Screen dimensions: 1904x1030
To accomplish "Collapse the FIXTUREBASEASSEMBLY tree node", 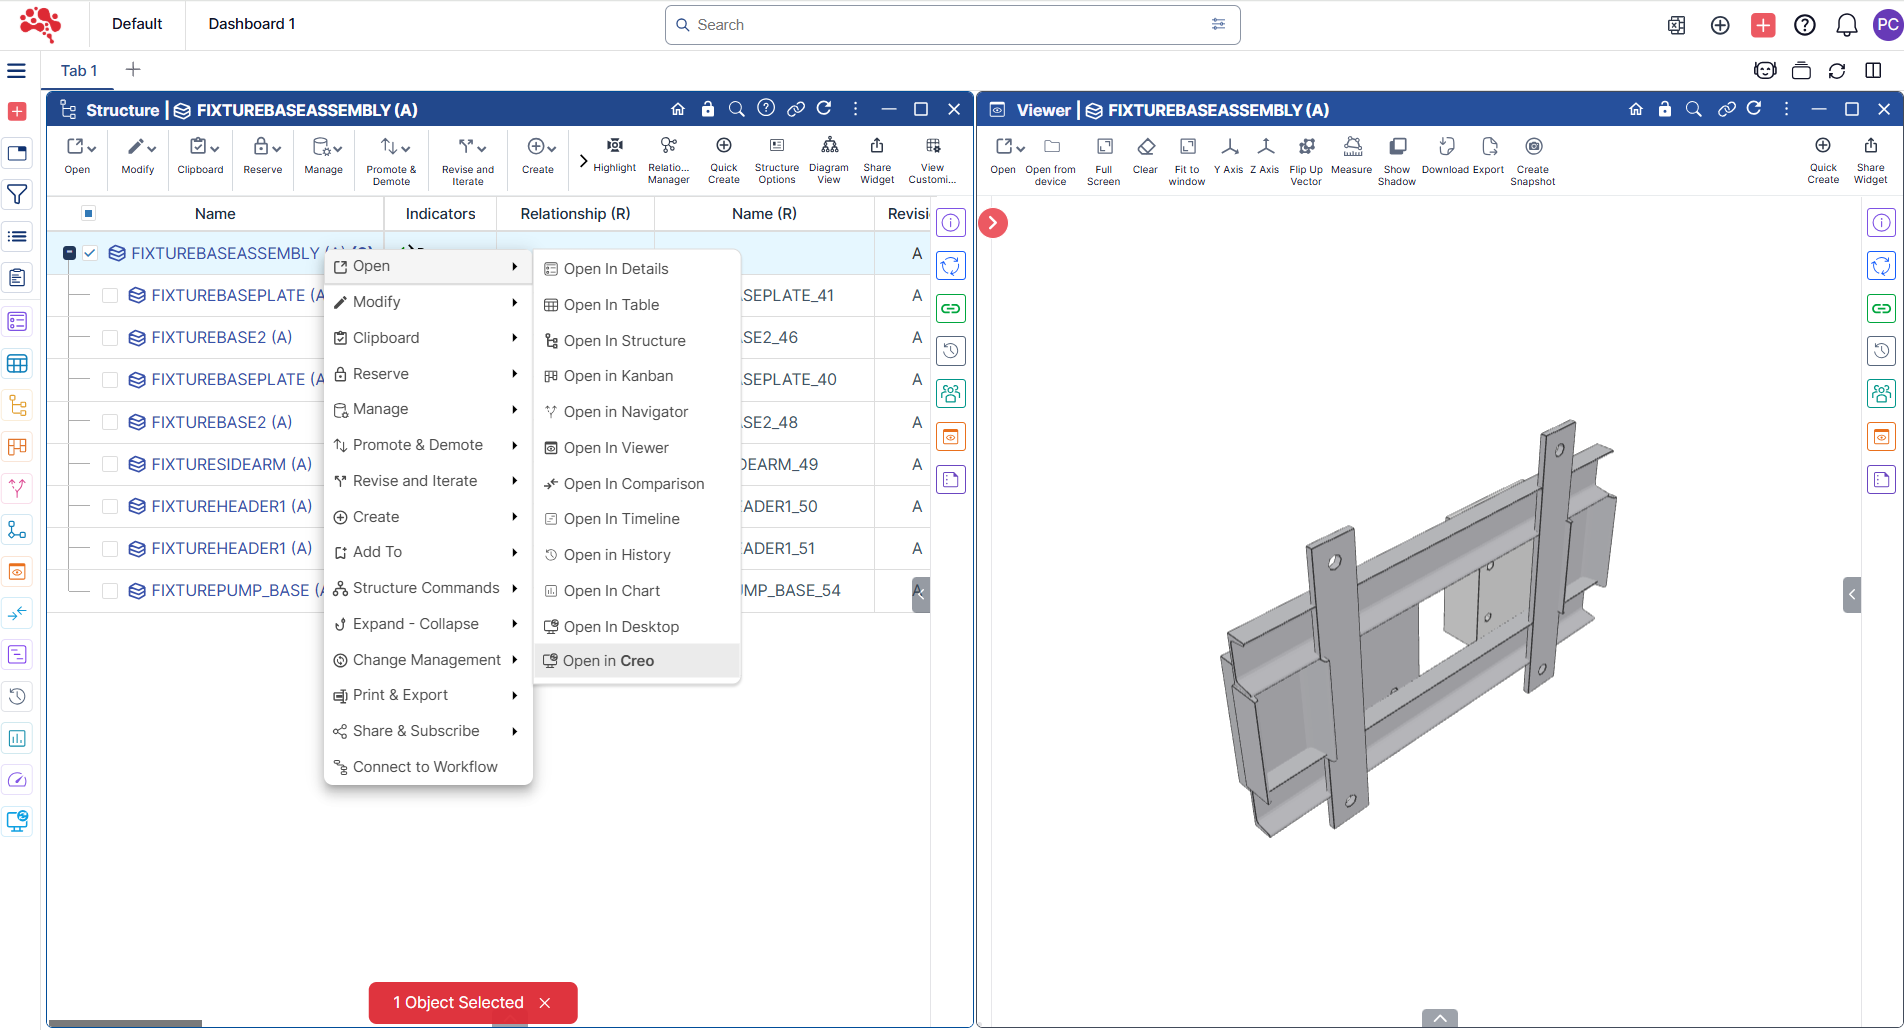I will 69,253.
